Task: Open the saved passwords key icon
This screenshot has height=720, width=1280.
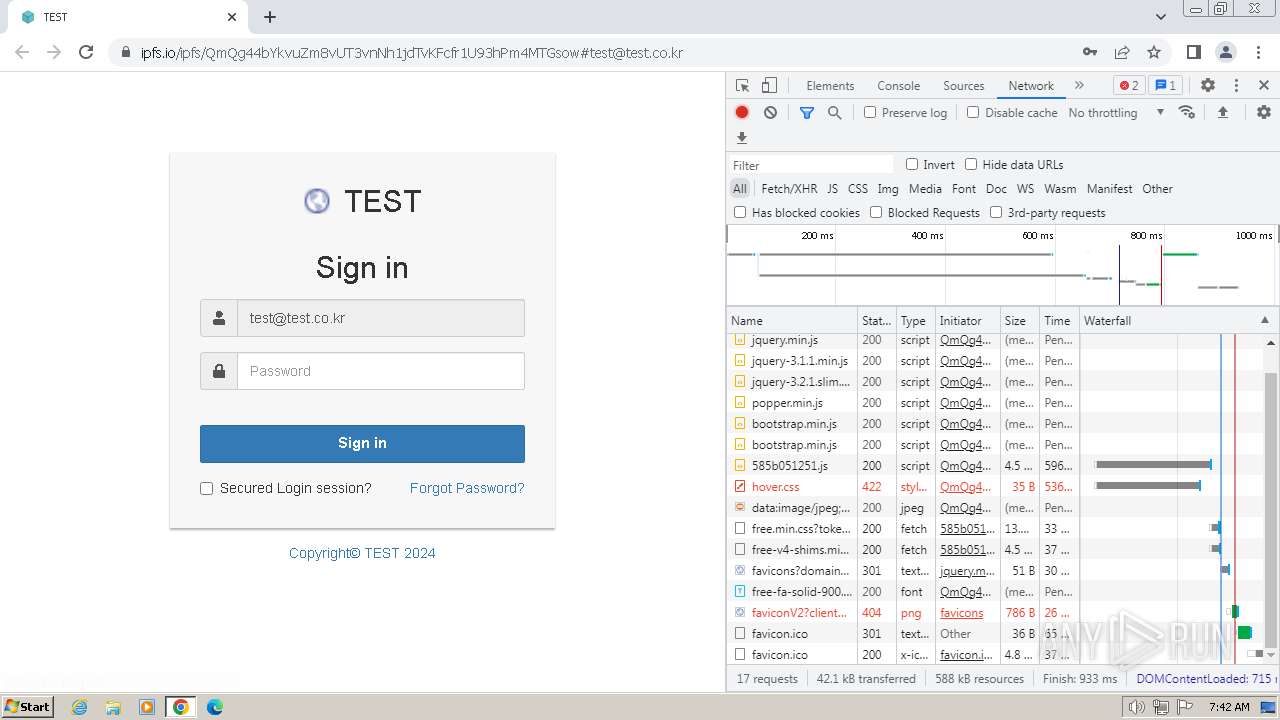Action: point(1090,52)
